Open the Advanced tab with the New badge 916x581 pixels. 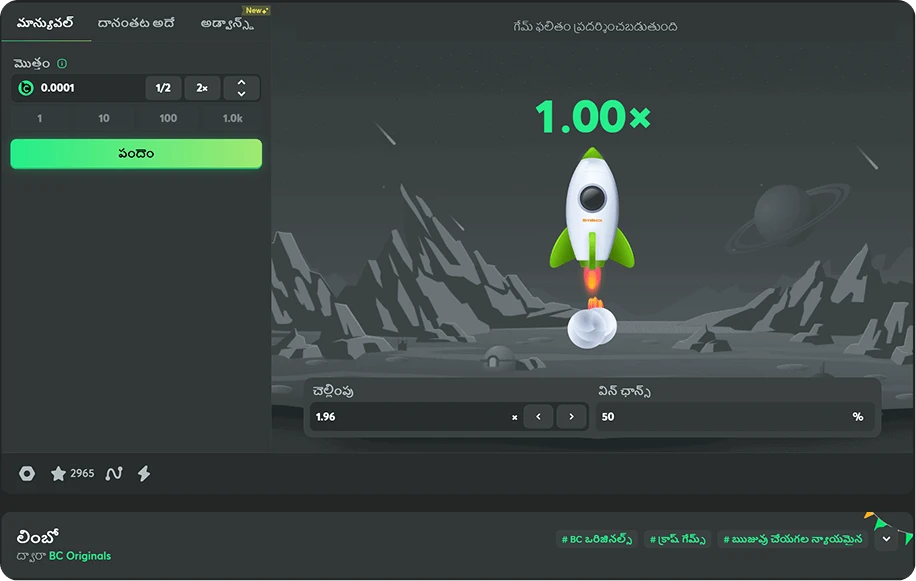pos(227,22)
